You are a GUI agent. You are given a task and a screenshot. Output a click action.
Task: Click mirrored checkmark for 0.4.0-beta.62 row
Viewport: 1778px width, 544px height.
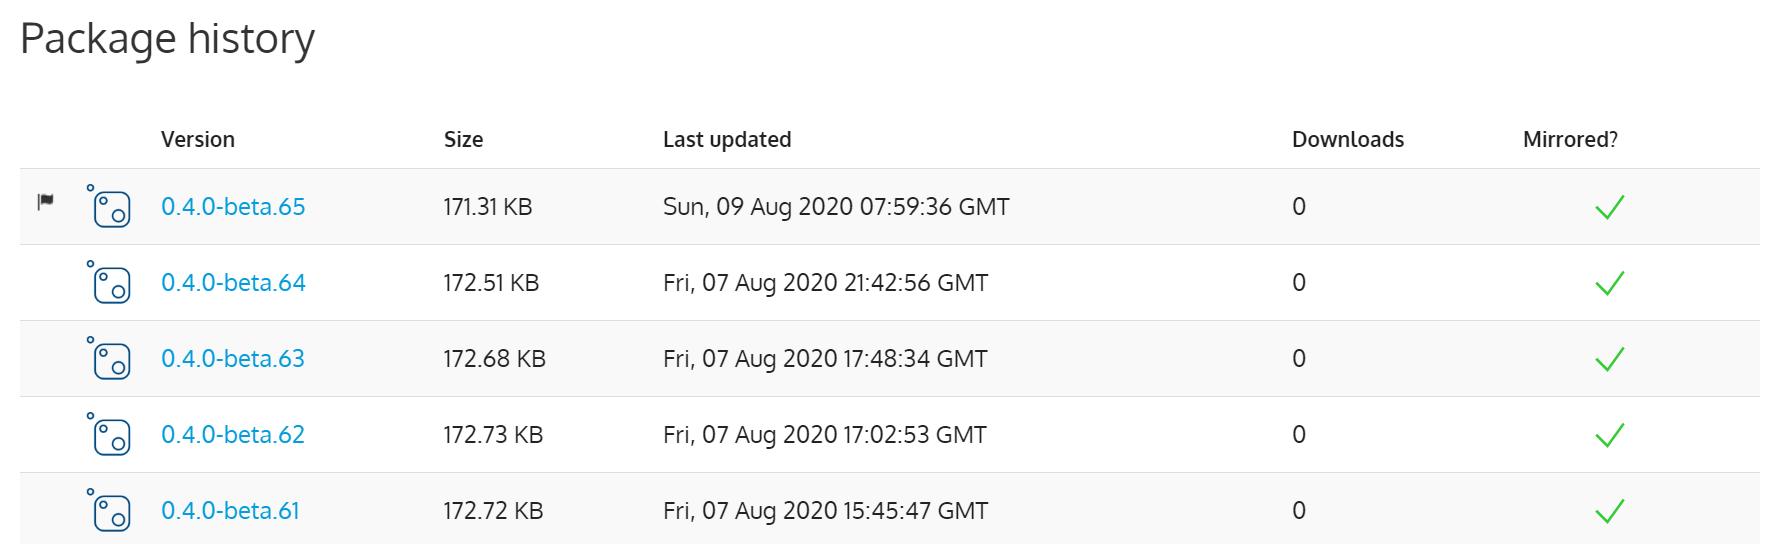tap(1610, 435)
